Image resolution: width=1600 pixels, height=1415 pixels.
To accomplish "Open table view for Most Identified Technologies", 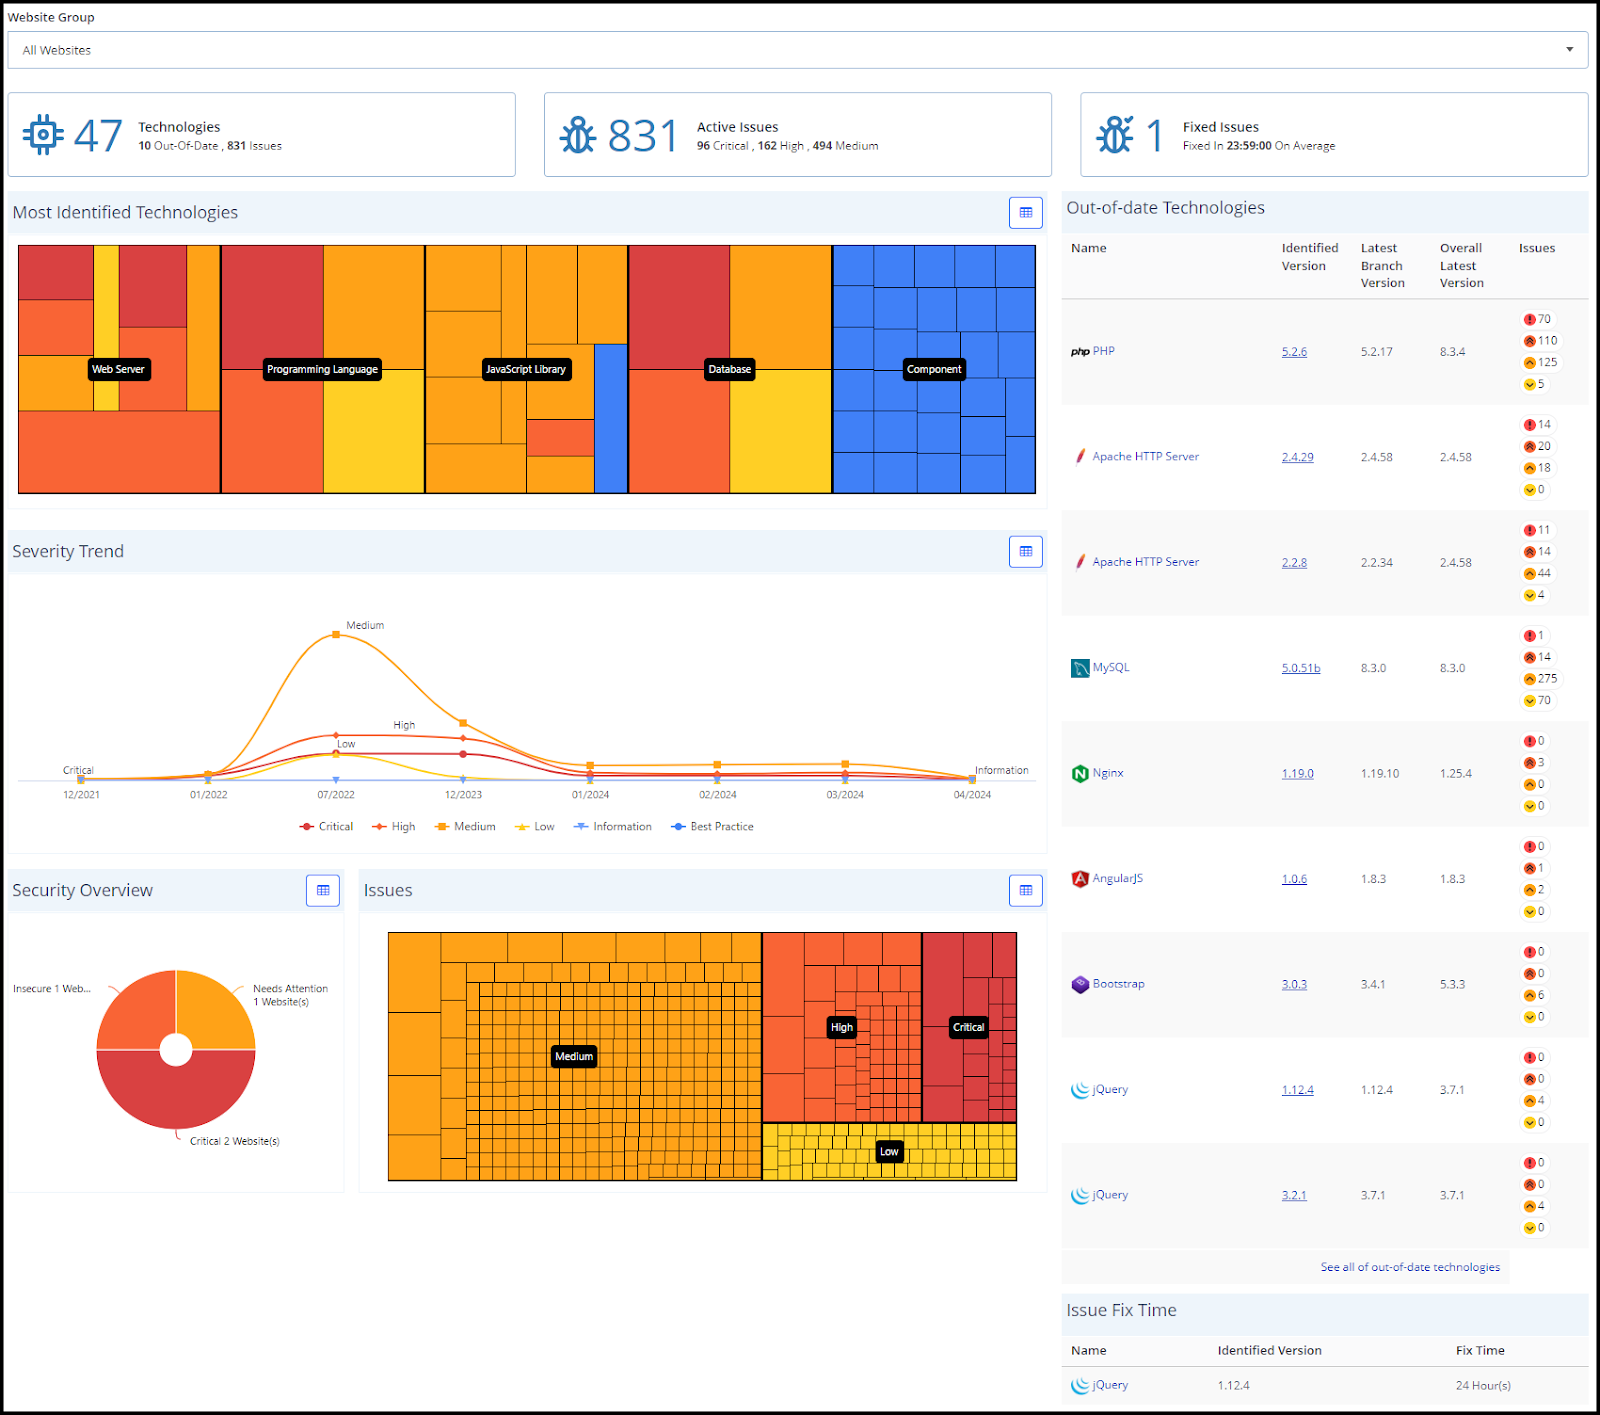I will [x=1025, y=212].
